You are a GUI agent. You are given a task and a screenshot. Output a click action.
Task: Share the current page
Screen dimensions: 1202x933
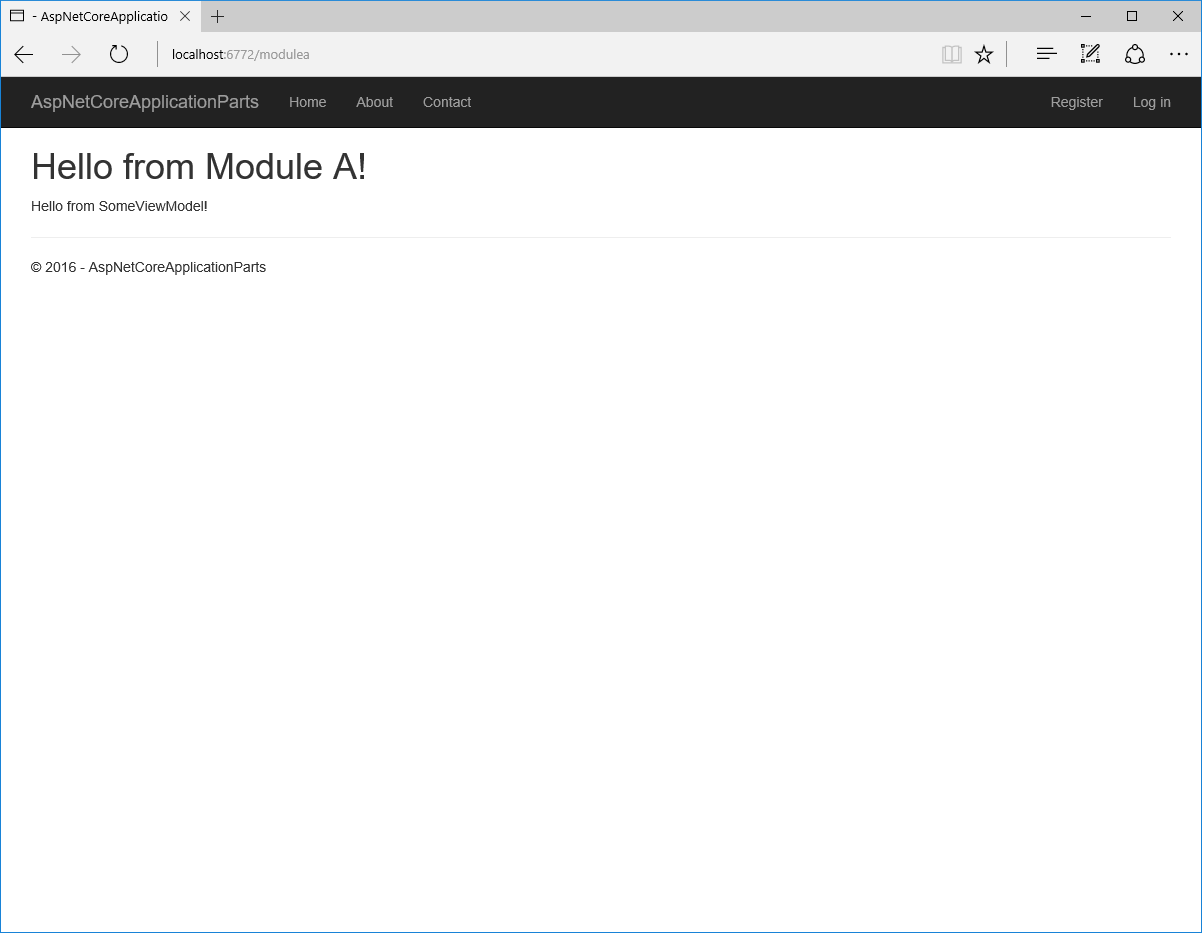click(1135, 54)
